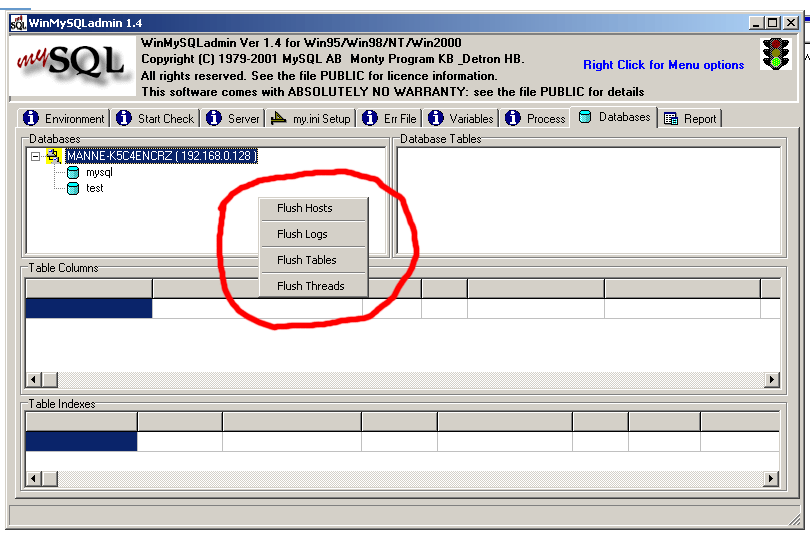810x533 pixels.
Task: Choose Flush Logs from context menu
Action: click(314, 234)
